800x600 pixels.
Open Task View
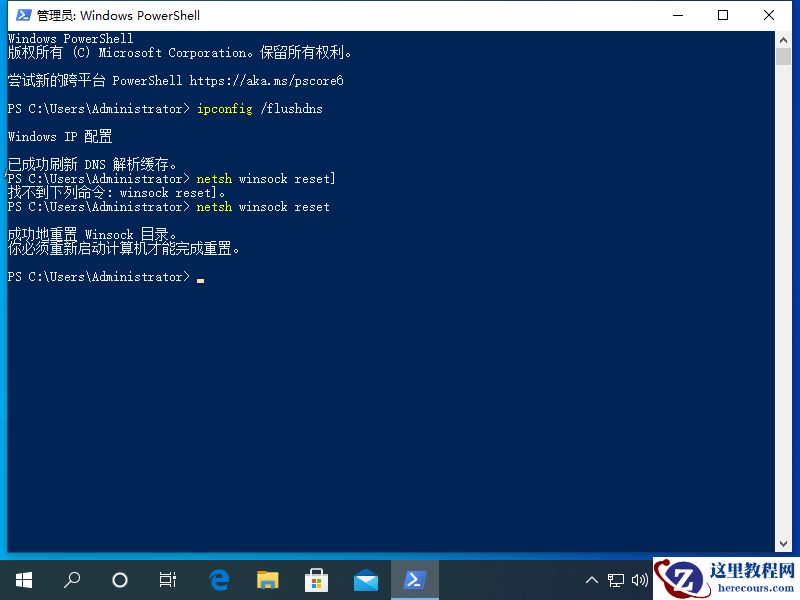pyautogui.click(x=167, y=580)
